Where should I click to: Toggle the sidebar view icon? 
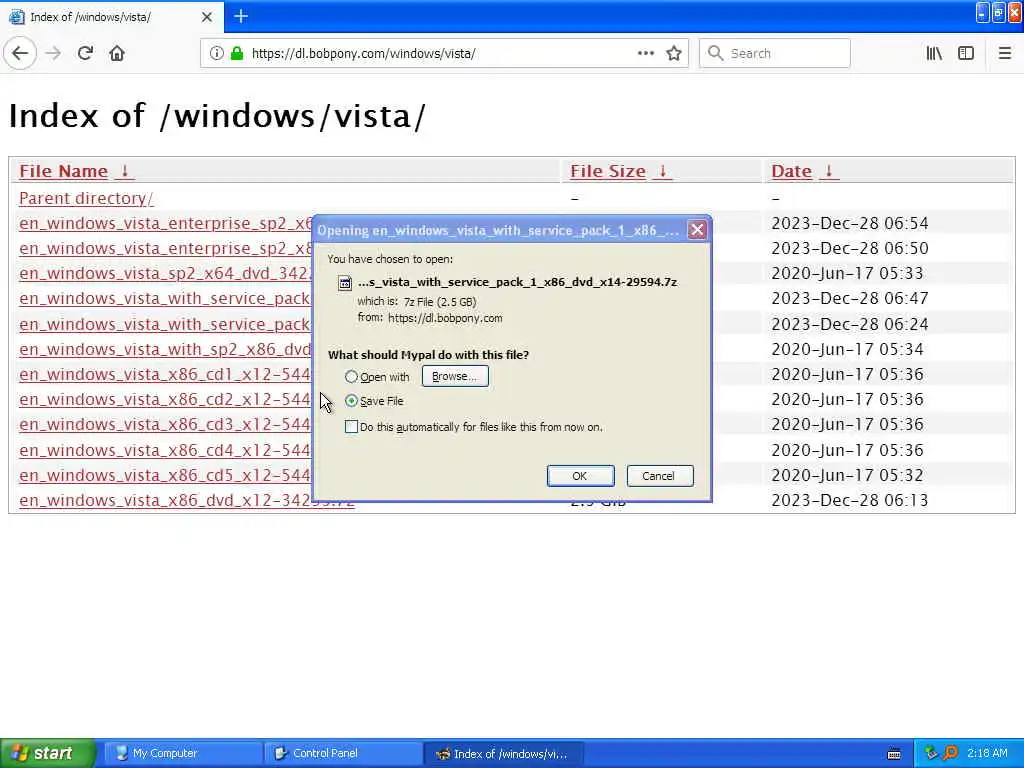point(966,53)
